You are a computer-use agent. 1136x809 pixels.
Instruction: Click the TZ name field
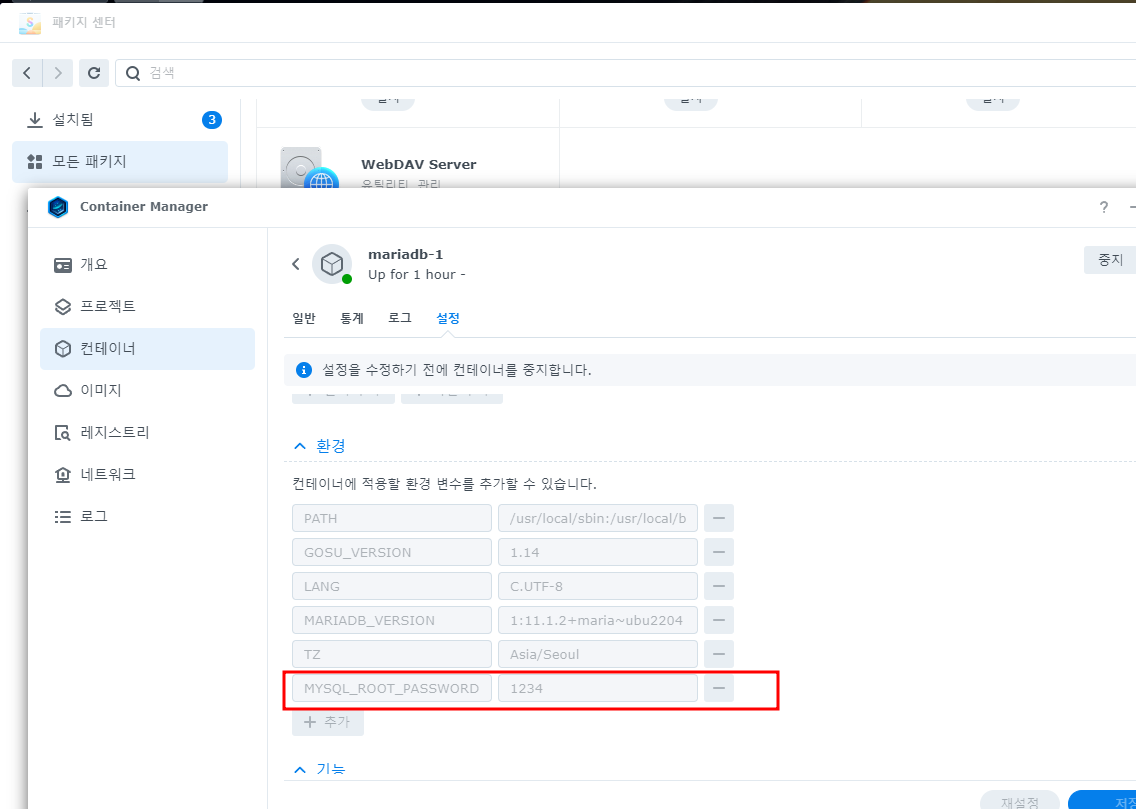click(x=392, y=655)
